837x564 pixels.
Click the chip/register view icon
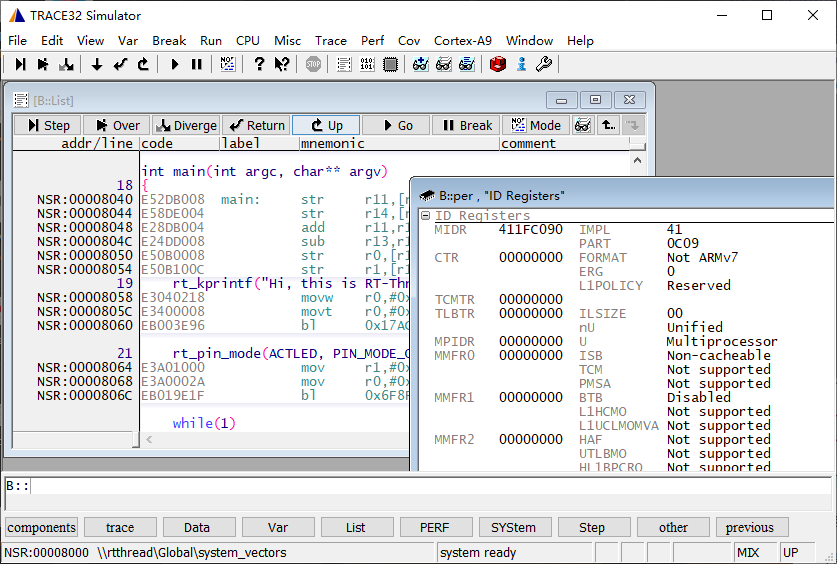tap(390, 64)
